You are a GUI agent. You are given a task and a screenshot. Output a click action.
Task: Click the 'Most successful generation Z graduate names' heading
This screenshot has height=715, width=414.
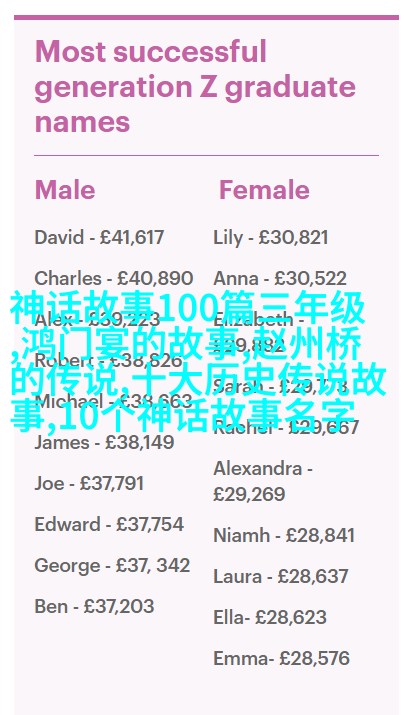tap(195, 87)
